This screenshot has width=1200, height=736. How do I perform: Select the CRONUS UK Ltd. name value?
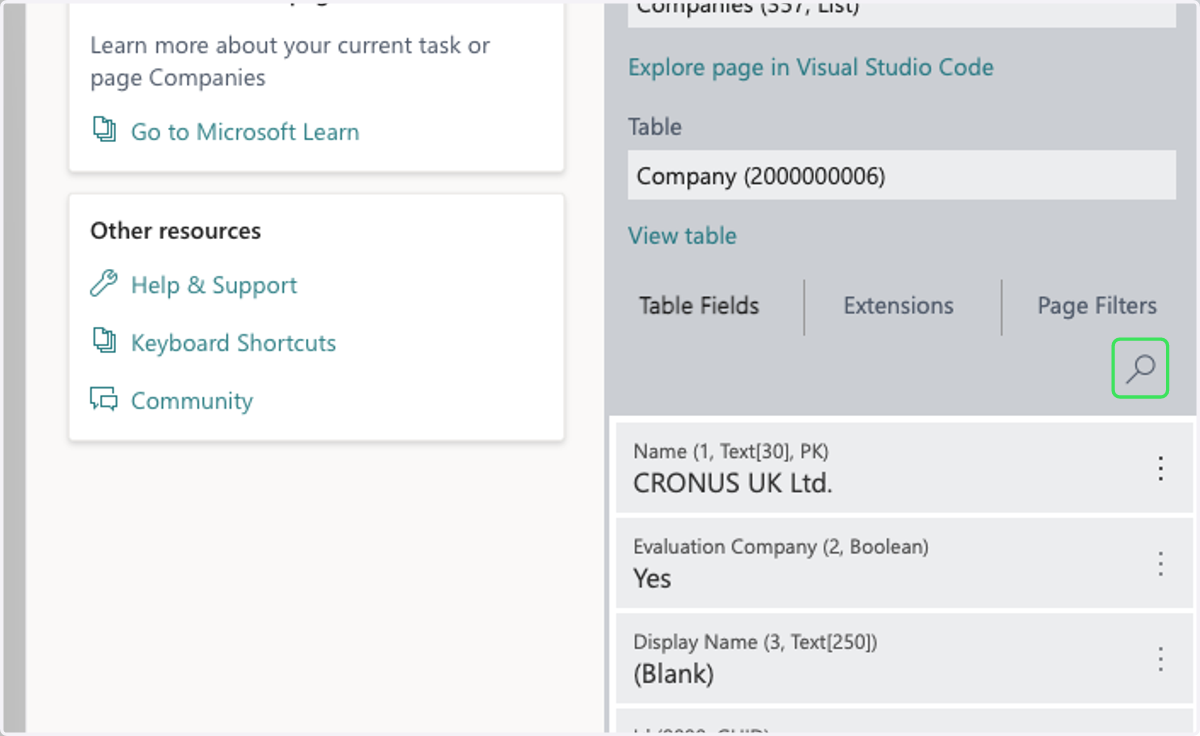[x=733, y=483]
